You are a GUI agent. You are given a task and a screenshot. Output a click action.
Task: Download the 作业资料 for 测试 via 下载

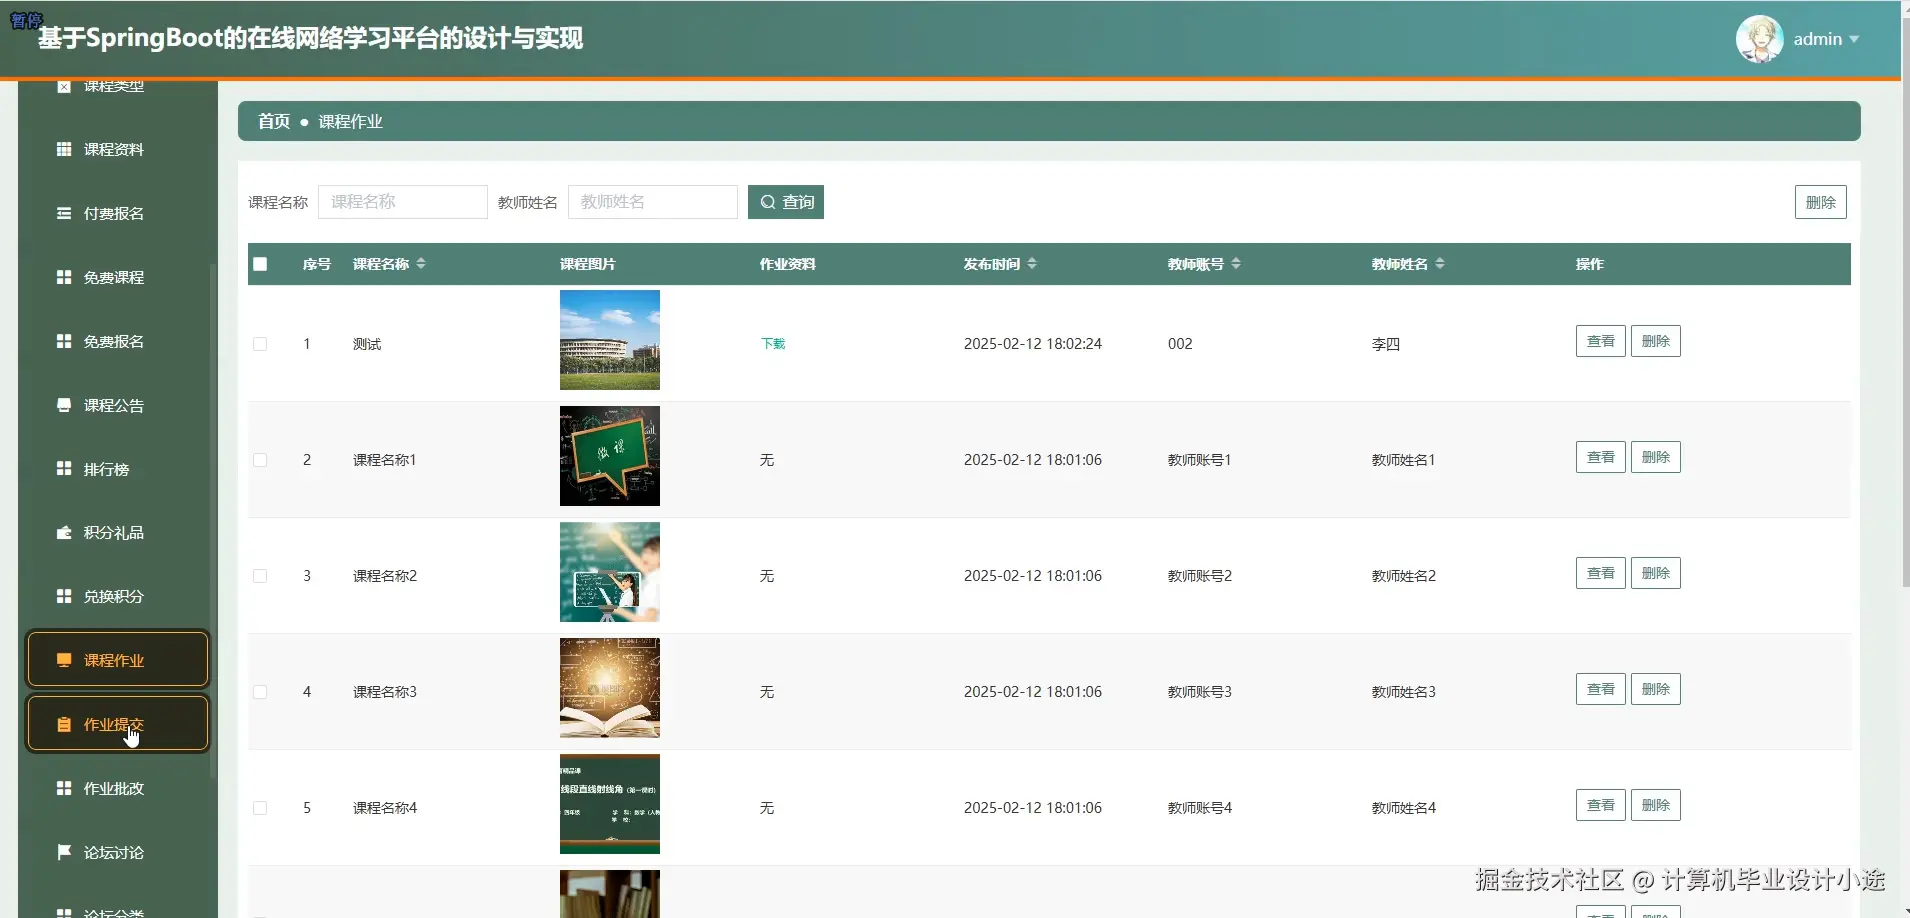[x=773, y=344]
